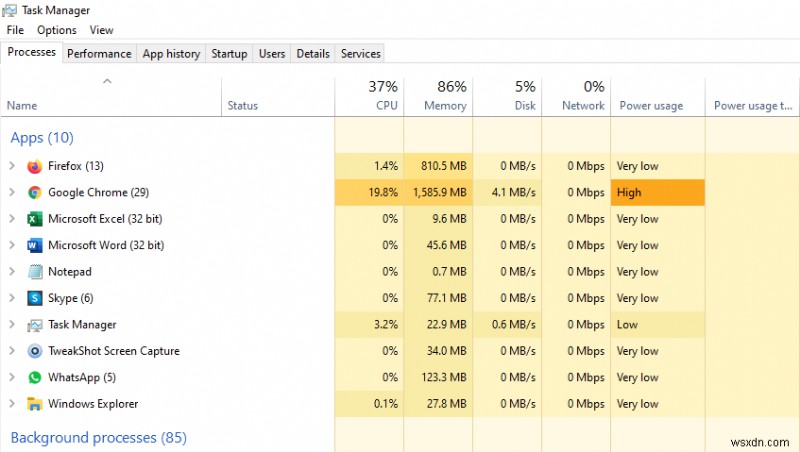Click the Microsoft Excel icon
This screenshot has width=800, height=452.
[x=35, y=219]
